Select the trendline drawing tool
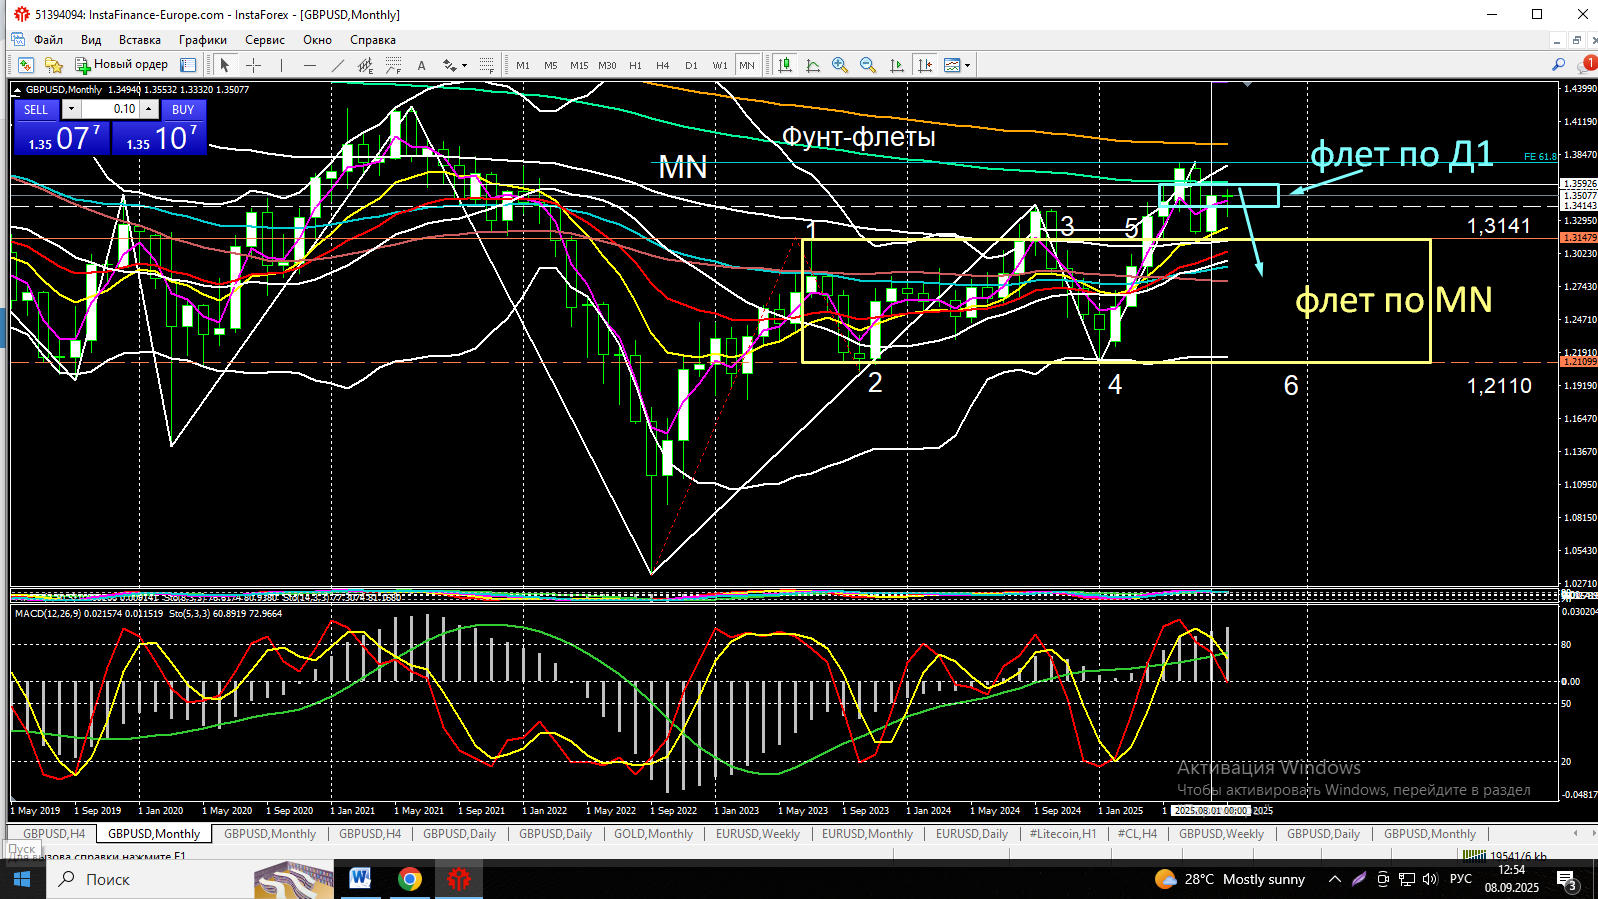 (x=337, y=65)
